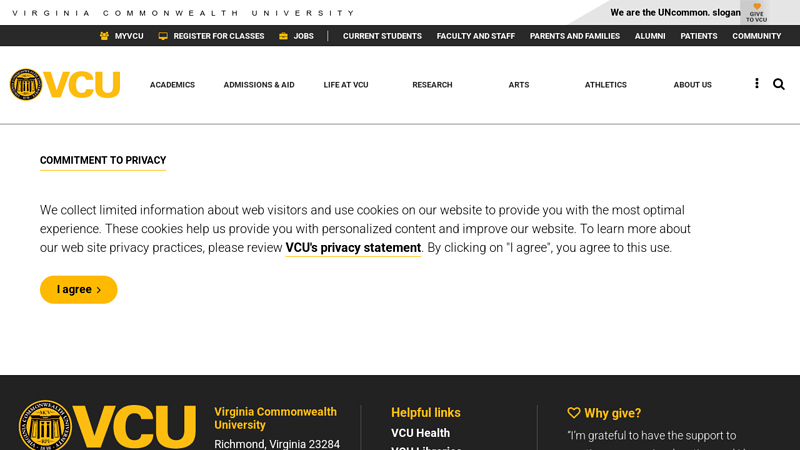Click Virginia Commonwealth University footer title
The width and height of the screenshot is (800, 450).
click(x=276, y=418)
